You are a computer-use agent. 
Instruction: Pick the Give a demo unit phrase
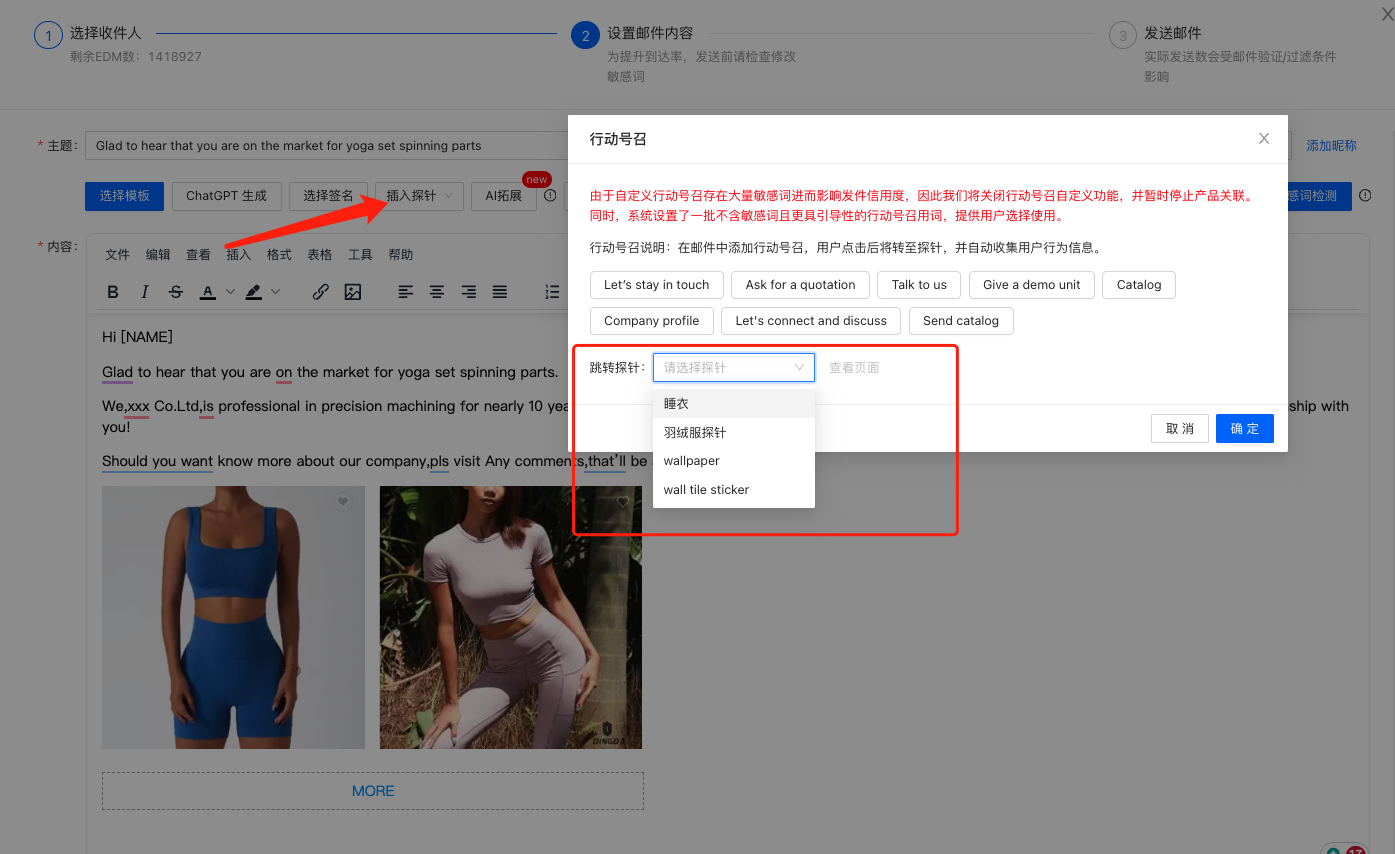pyautogui.click(x=1032, y=285)
